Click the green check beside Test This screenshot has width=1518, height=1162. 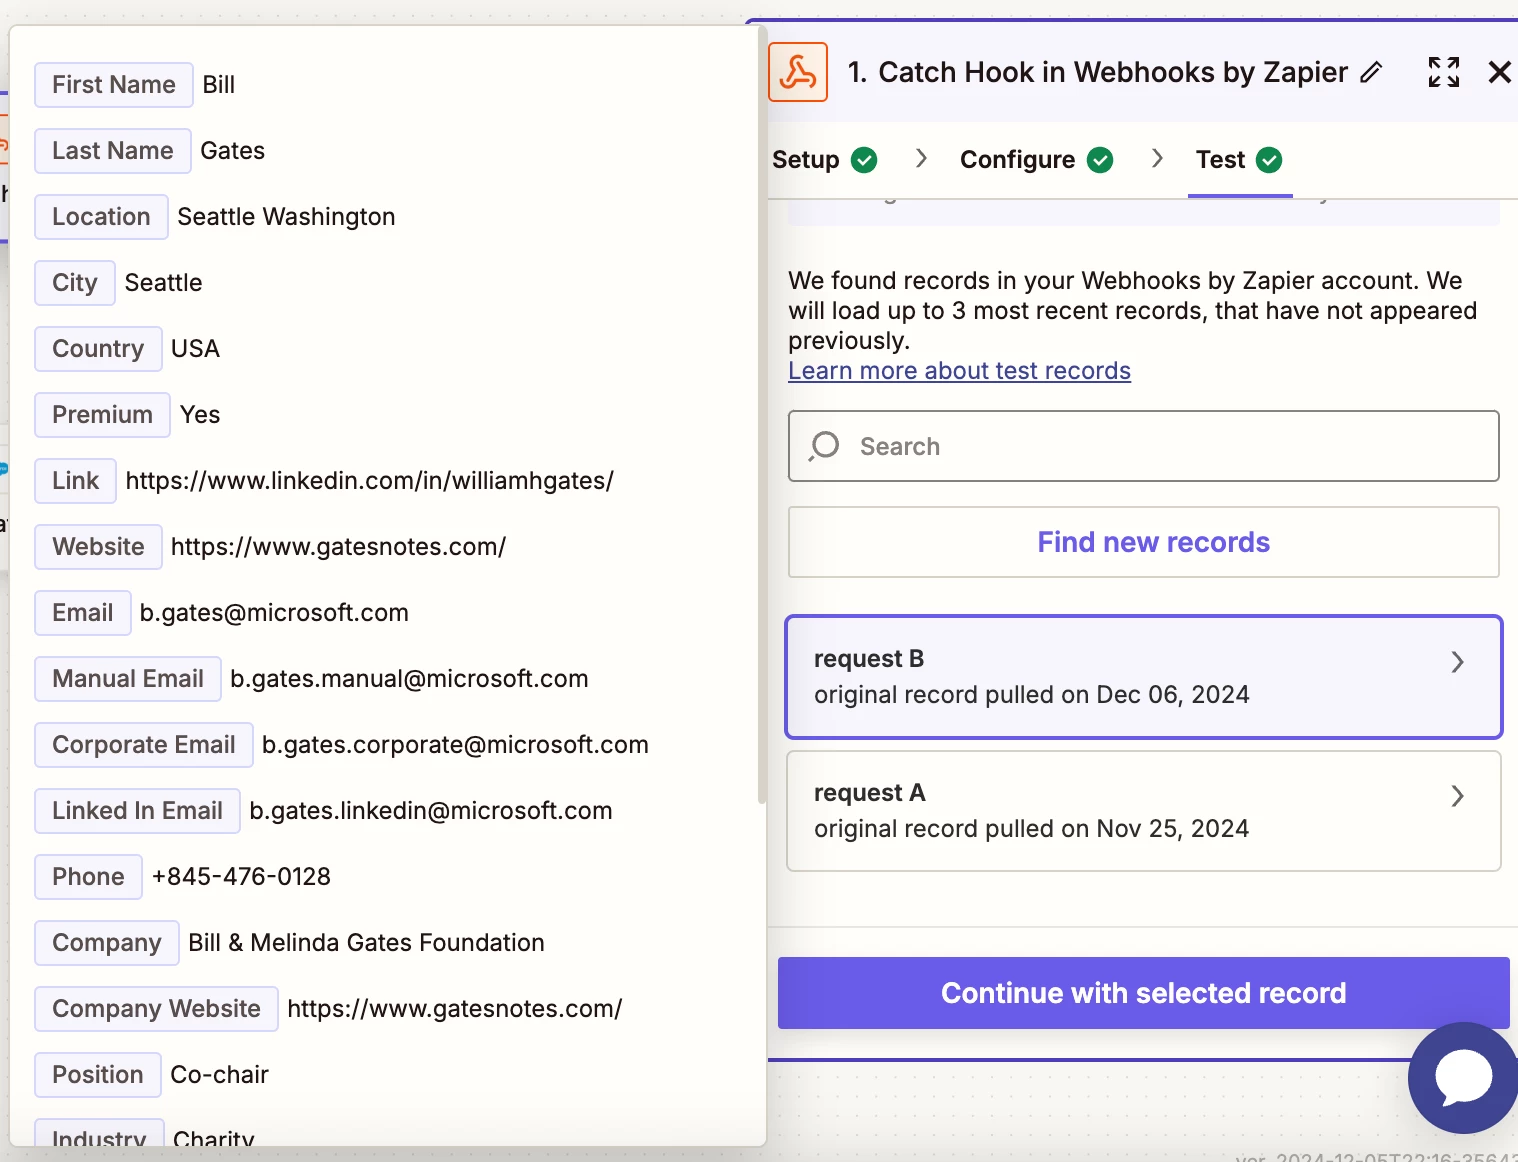[x=1269, y=160]
